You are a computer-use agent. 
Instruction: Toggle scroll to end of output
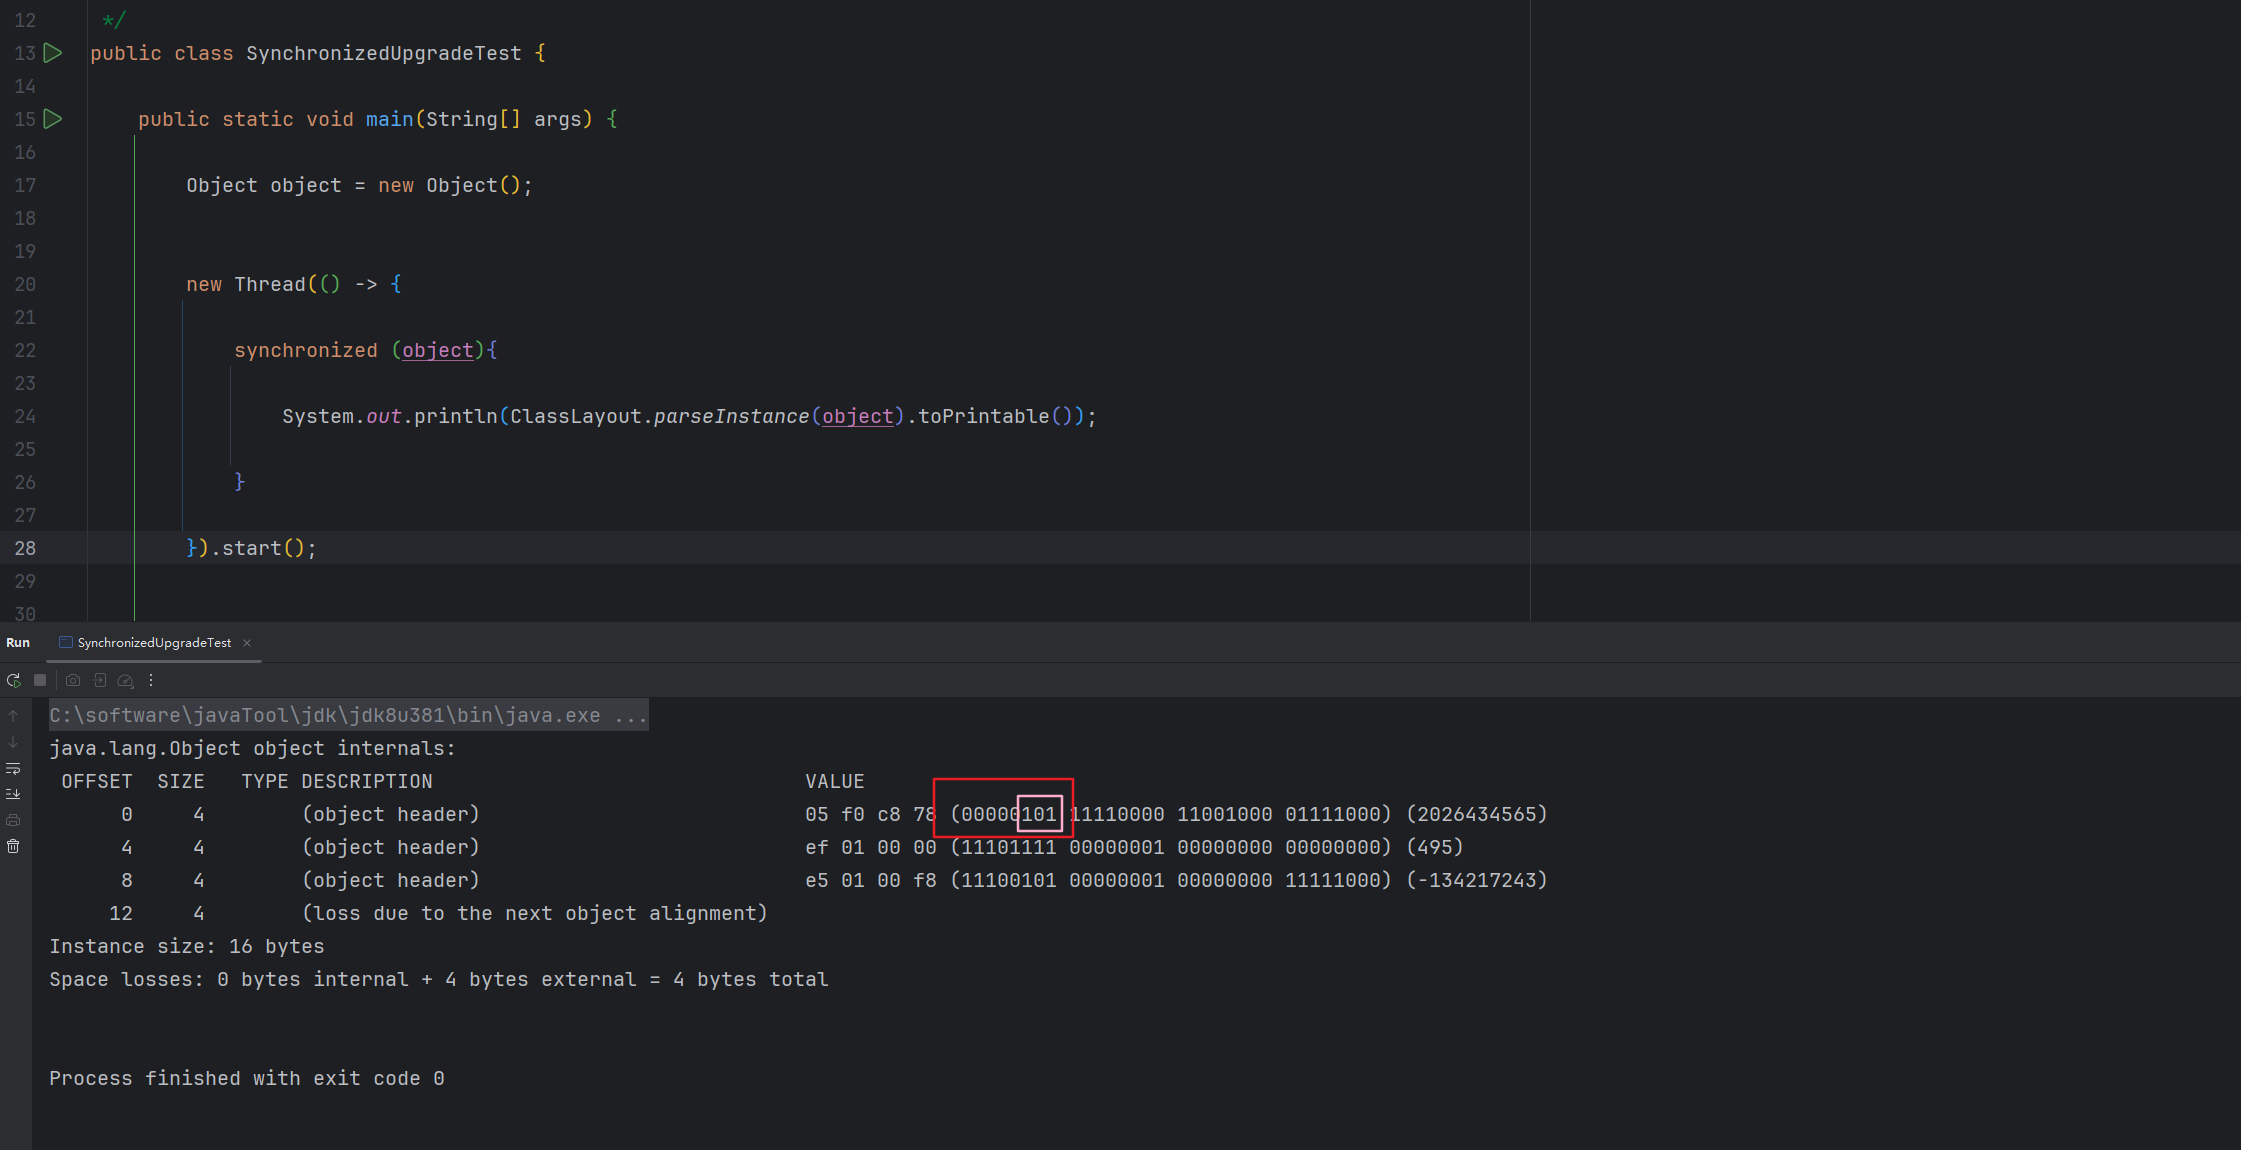point(13,794)
